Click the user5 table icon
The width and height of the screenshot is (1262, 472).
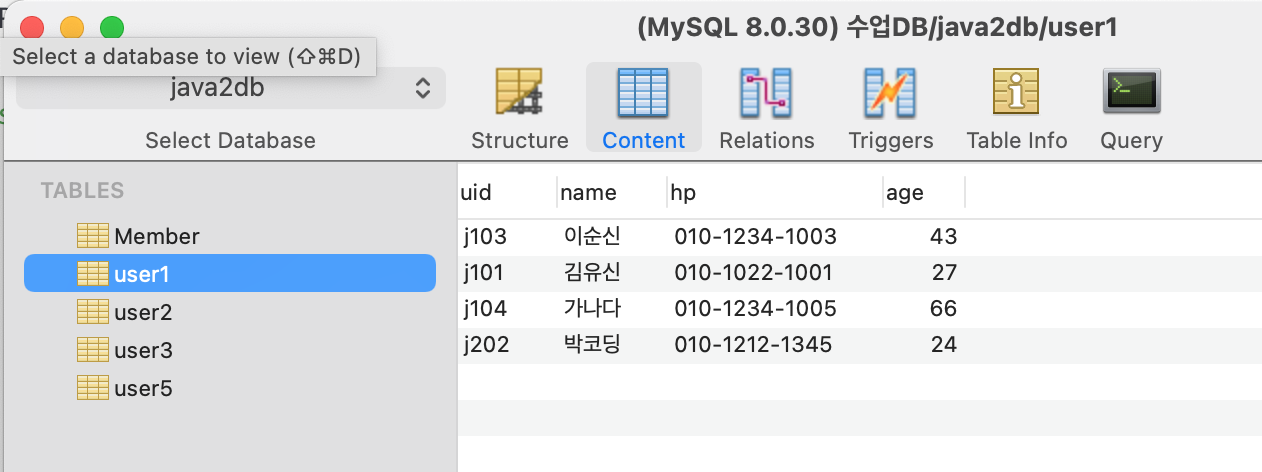point(93,388)
